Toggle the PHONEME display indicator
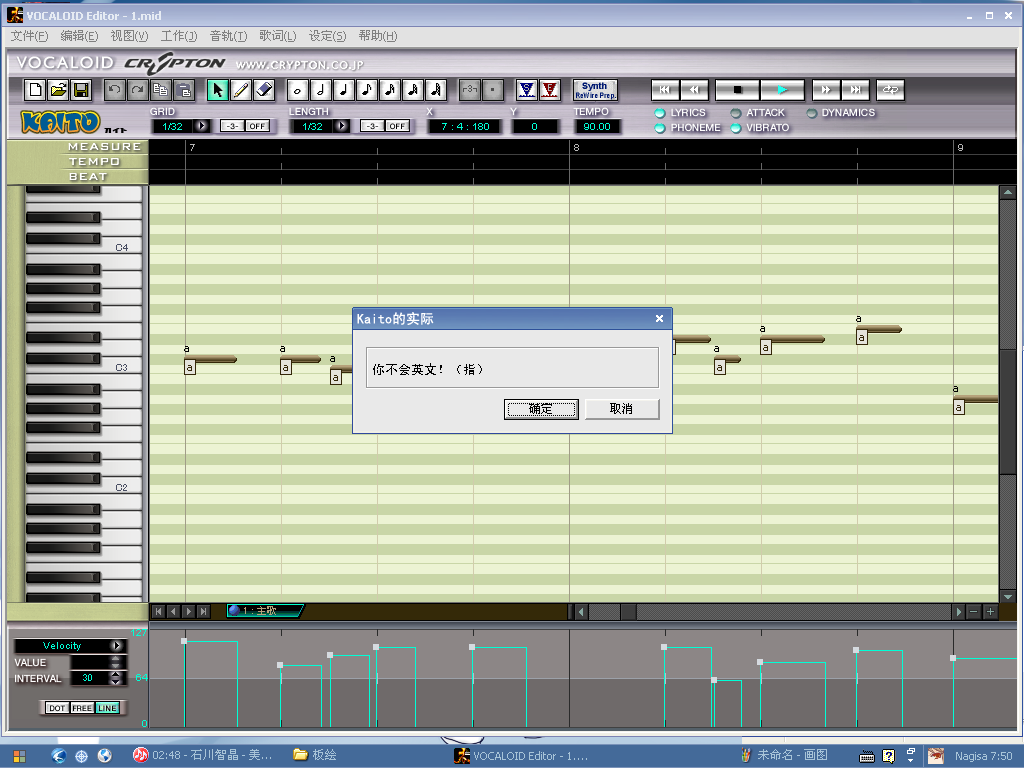Screen dimensions: 1024x768 click(660, 128)
